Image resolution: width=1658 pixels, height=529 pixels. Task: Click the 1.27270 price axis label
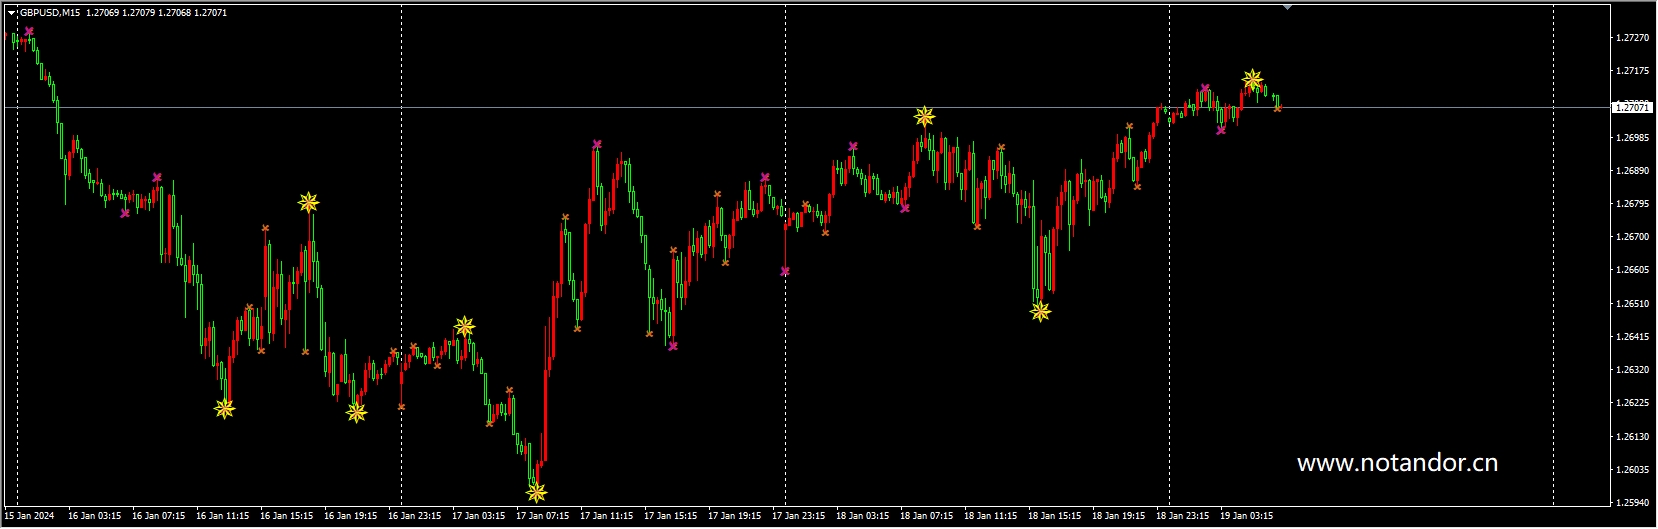click(x=1632, y=38)
